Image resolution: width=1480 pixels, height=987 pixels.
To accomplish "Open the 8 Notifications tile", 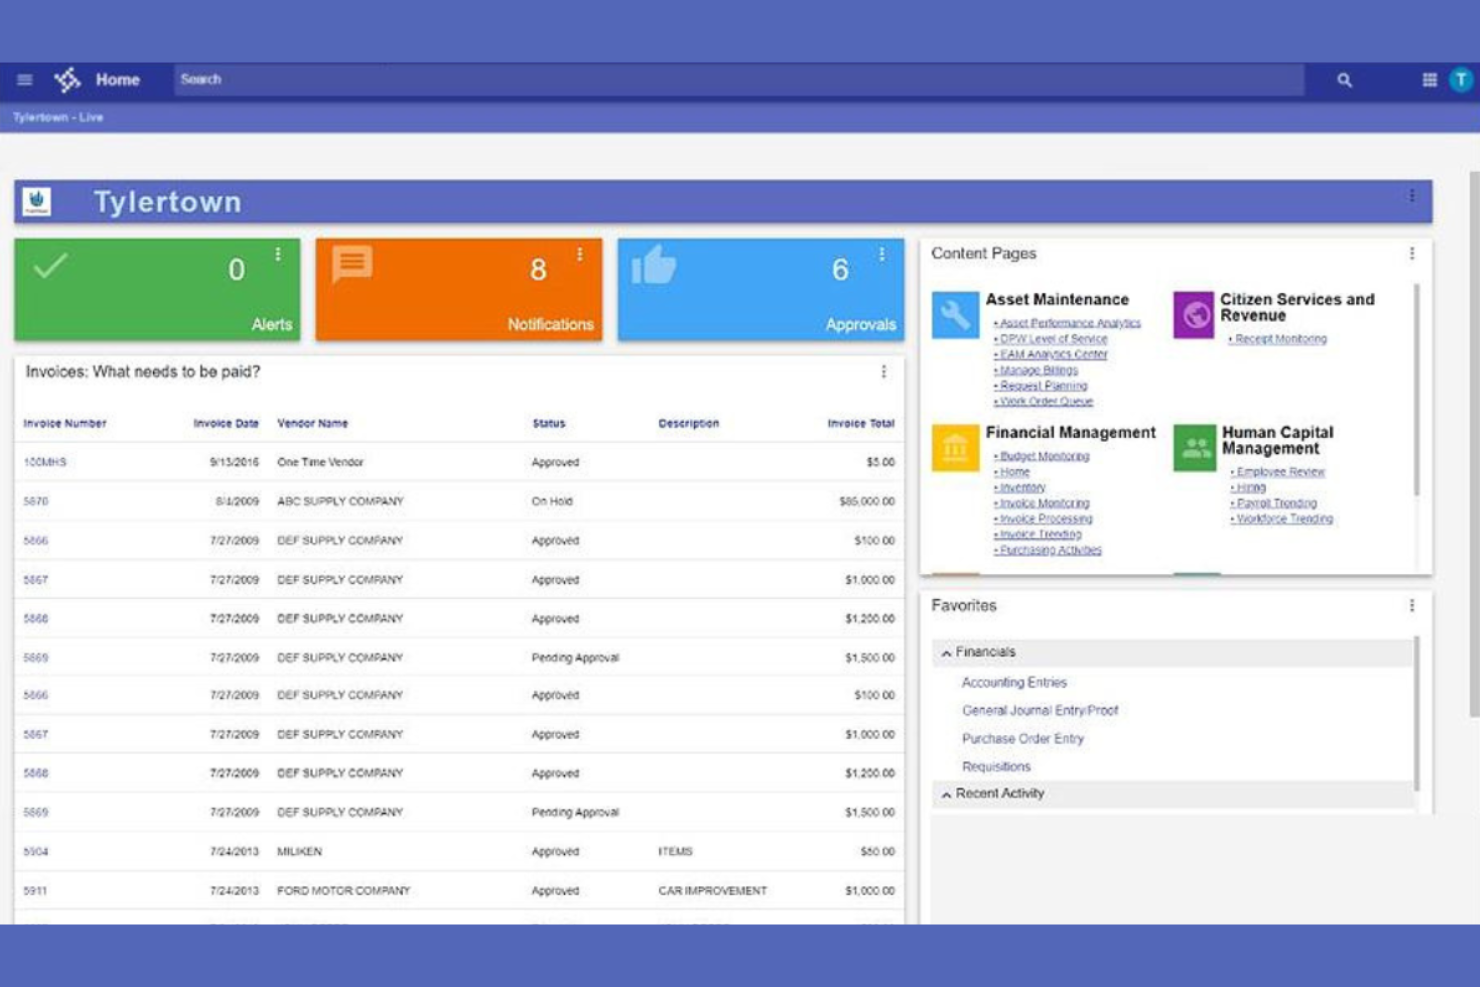I will [459, 290].
